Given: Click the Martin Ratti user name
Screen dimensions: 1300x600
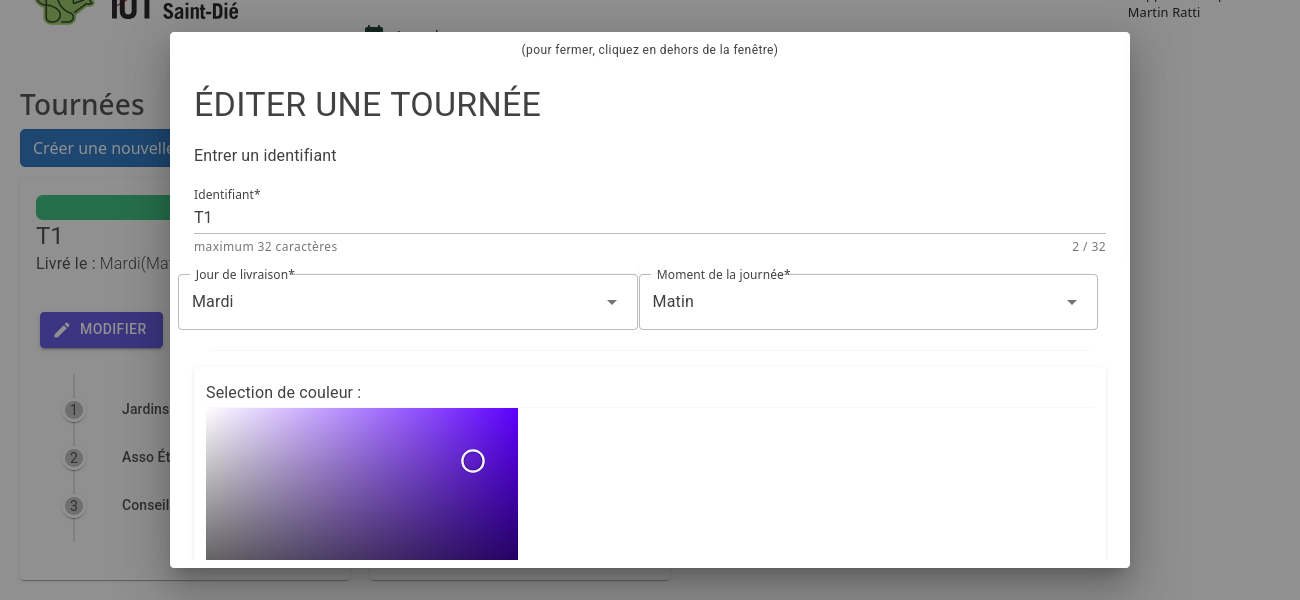Looking at the screenshot, I should point(1163,13).
